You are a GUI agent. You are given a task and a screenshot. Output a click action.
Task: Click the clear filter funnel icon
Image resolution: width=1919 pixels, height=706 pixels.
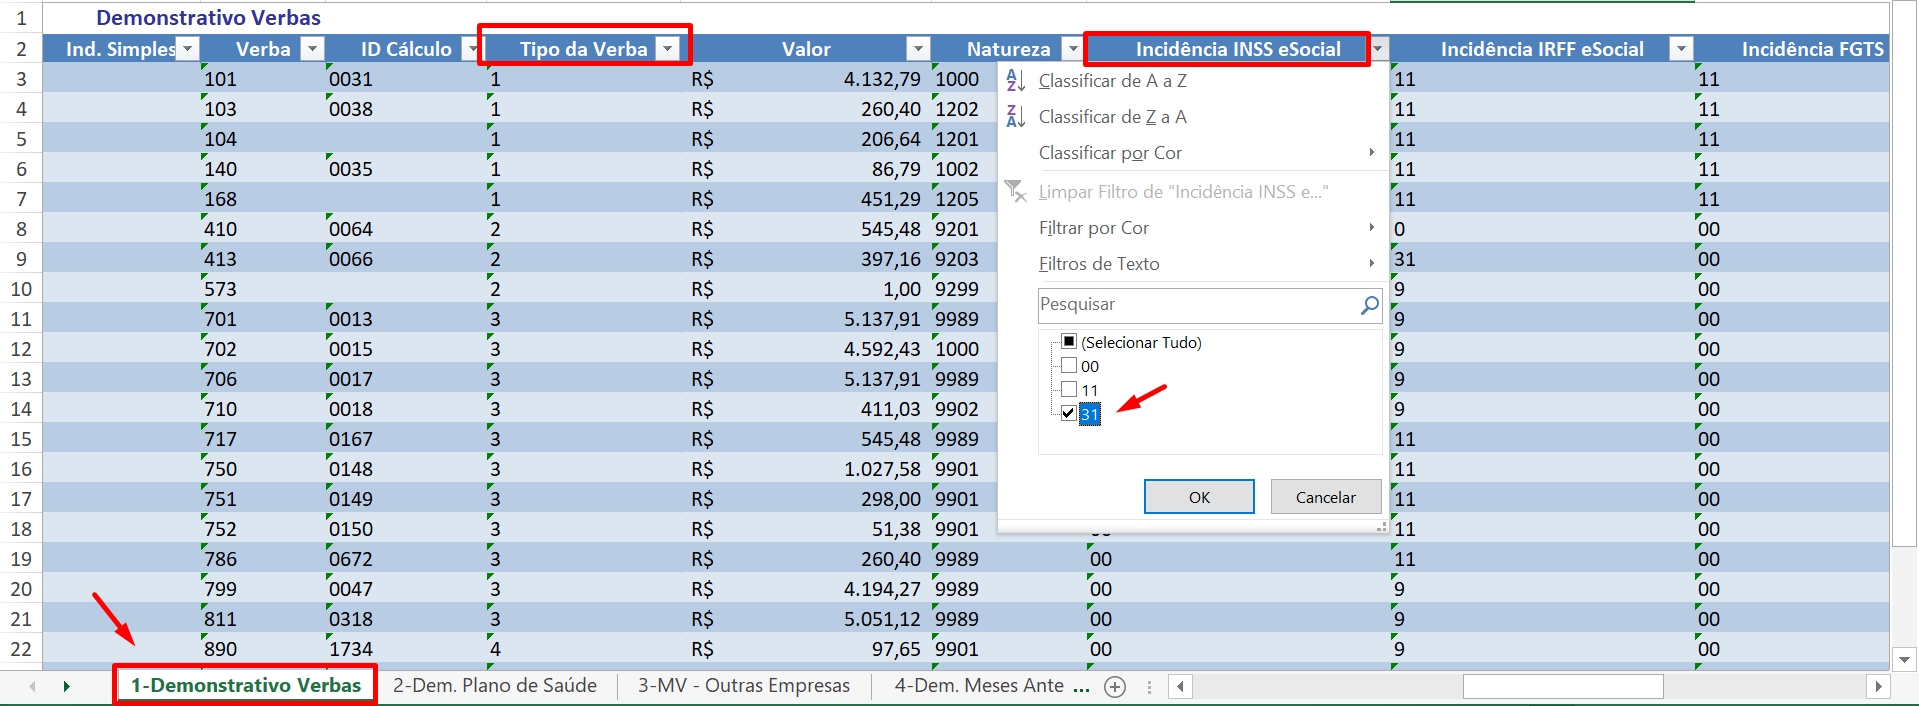point(1015,191)
